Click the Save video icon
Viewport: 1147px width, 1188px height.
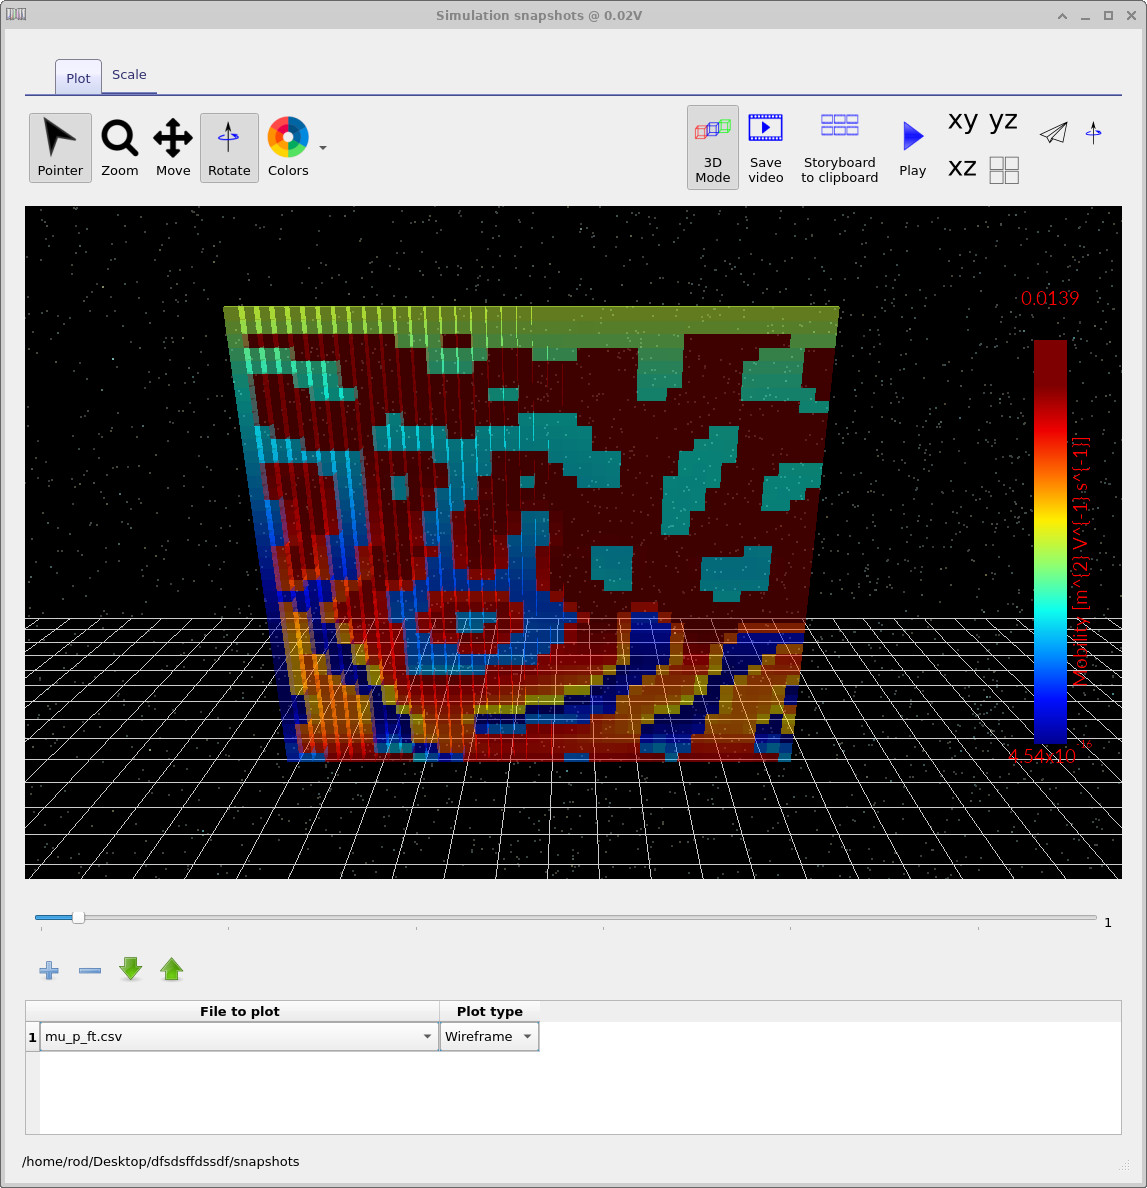coord(766,147)
